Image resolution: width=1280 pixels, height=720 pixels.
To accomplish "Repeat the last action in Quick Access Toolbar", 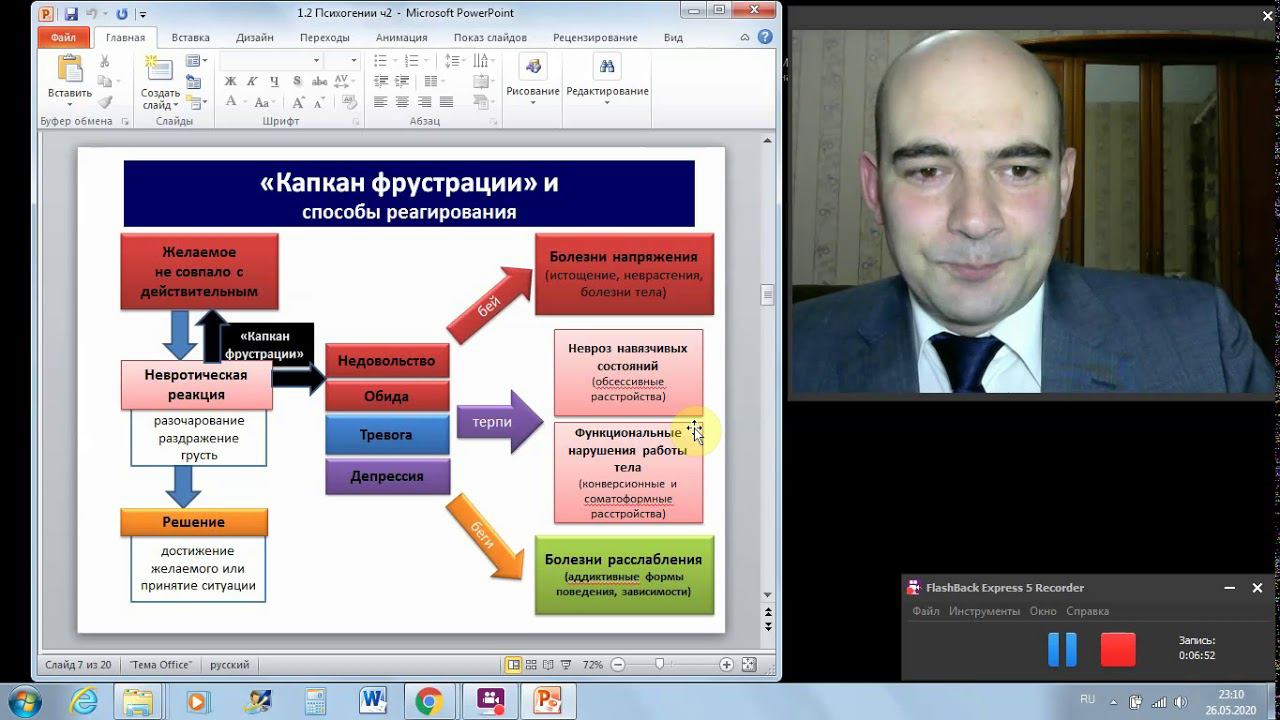I will coord(122,14).
